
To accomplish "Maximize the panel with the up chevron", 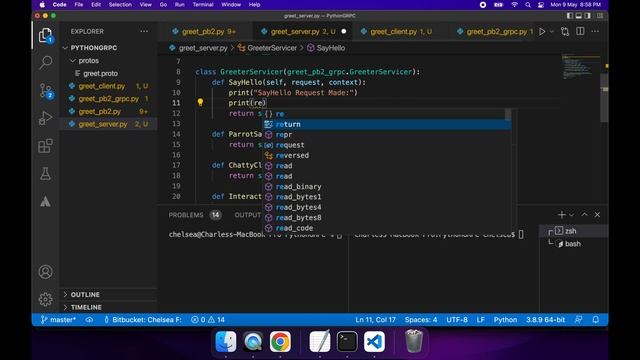I will point(584,215).
